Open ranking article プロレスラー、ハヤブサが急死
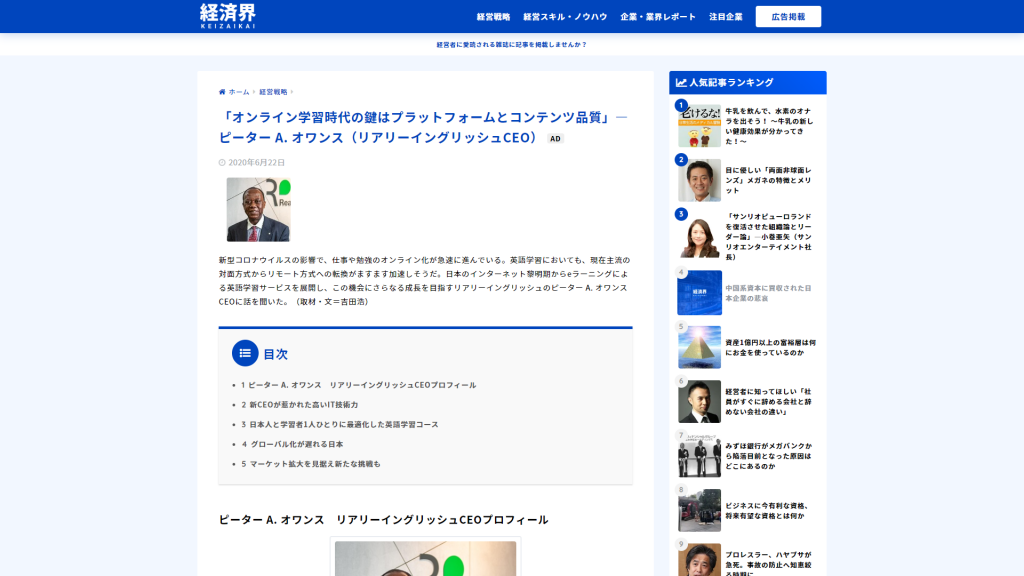 point(769,563)
